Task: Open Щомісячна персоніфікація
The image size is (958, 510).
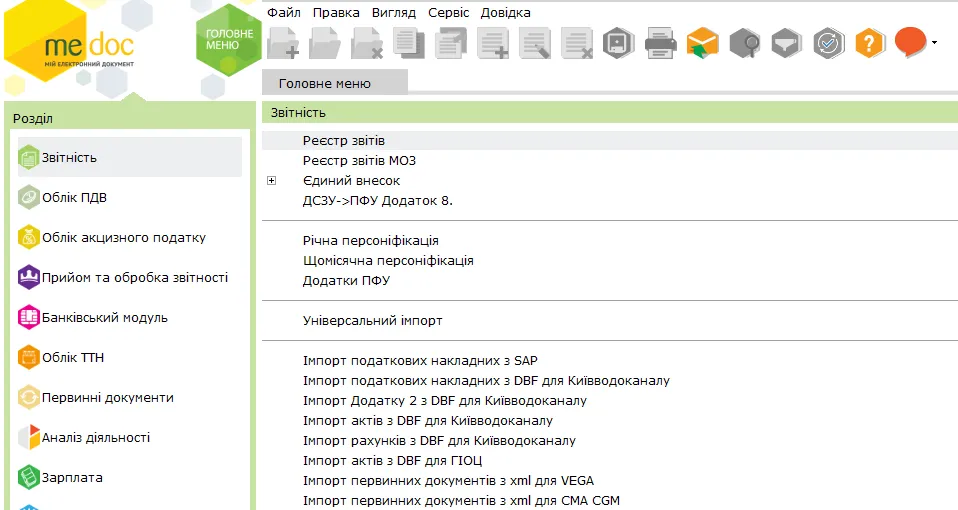Action: (388, 261)
